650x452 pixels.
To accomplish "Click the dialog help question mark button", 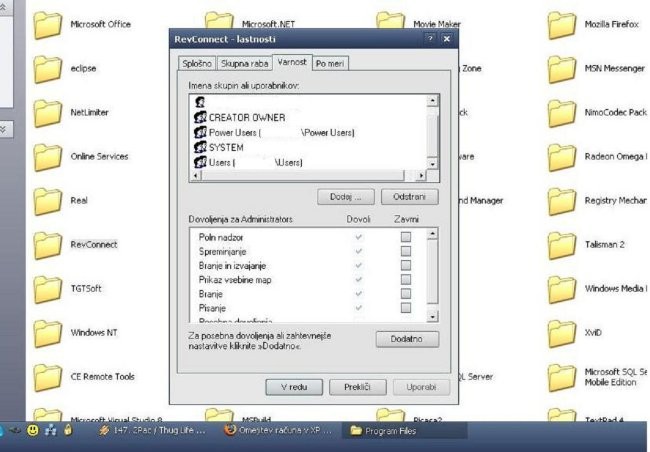I will tap(430, 39).
